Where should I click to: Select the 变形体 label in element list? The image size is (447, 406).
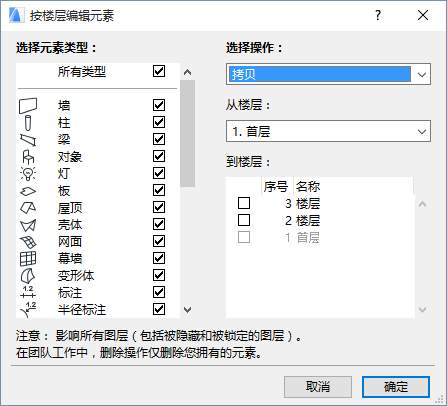click(x=76, y=276)
